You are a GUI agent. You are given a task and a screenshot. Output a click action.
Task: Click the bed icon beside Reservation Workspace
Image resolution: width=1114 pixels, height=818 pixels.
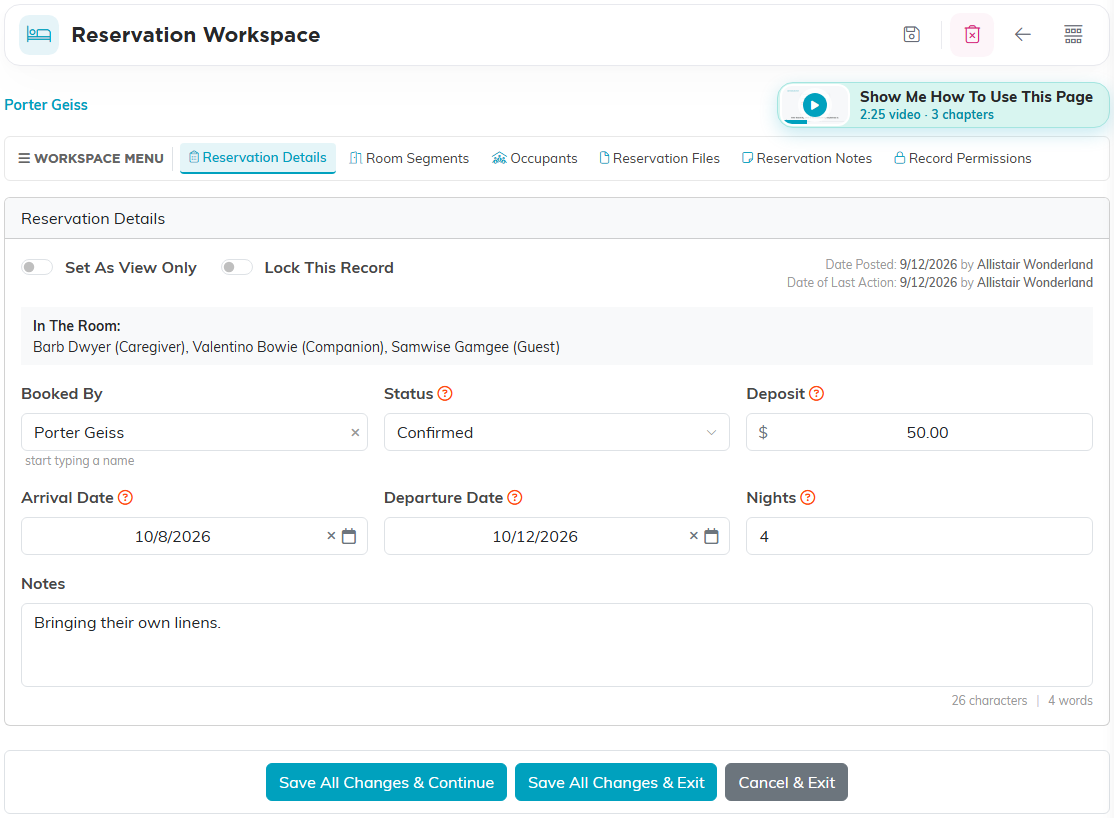(x=39, y=35)
